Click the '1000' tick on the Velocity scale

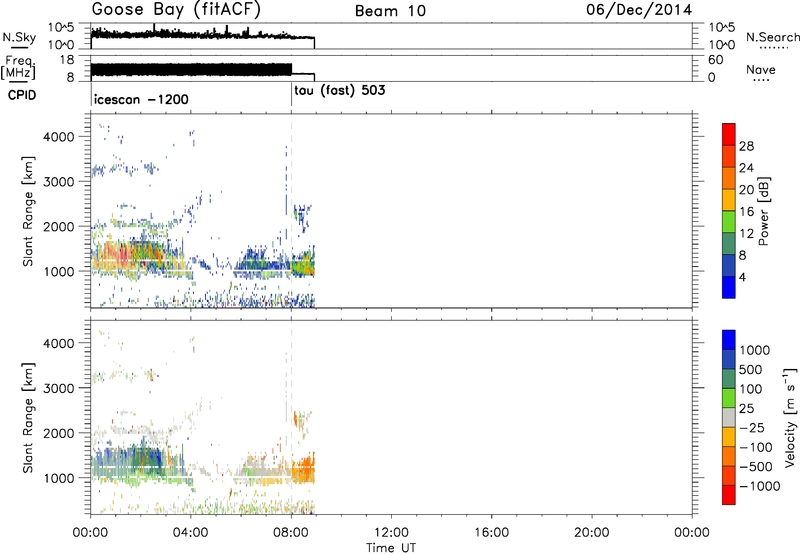tap(754, 350)
